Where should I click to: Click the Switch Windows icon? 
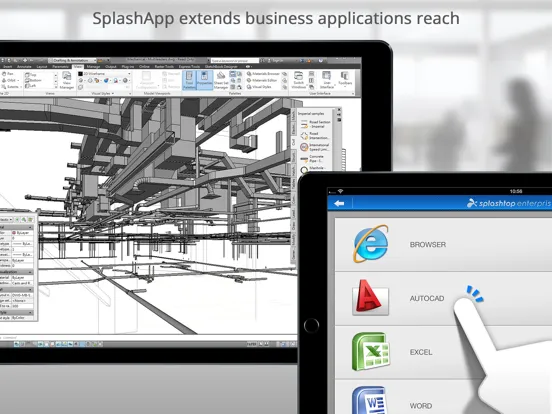coord(299,80)
